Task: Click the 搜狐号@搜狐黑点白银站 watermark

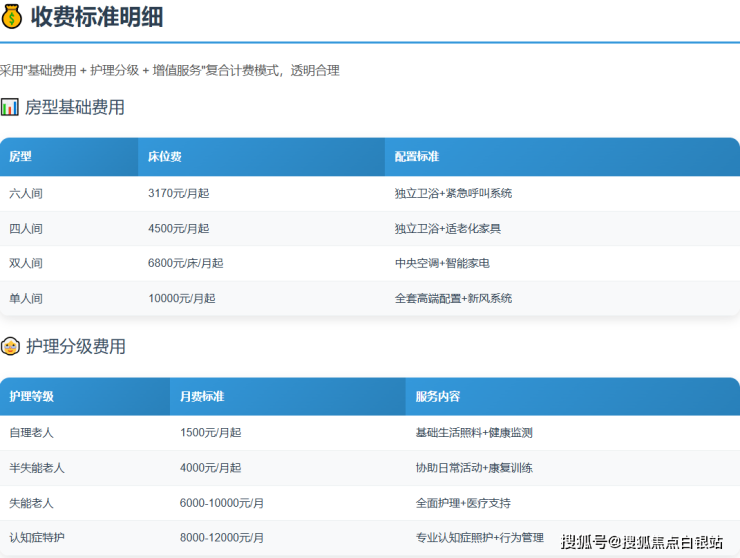Action: tap(641, 542)
